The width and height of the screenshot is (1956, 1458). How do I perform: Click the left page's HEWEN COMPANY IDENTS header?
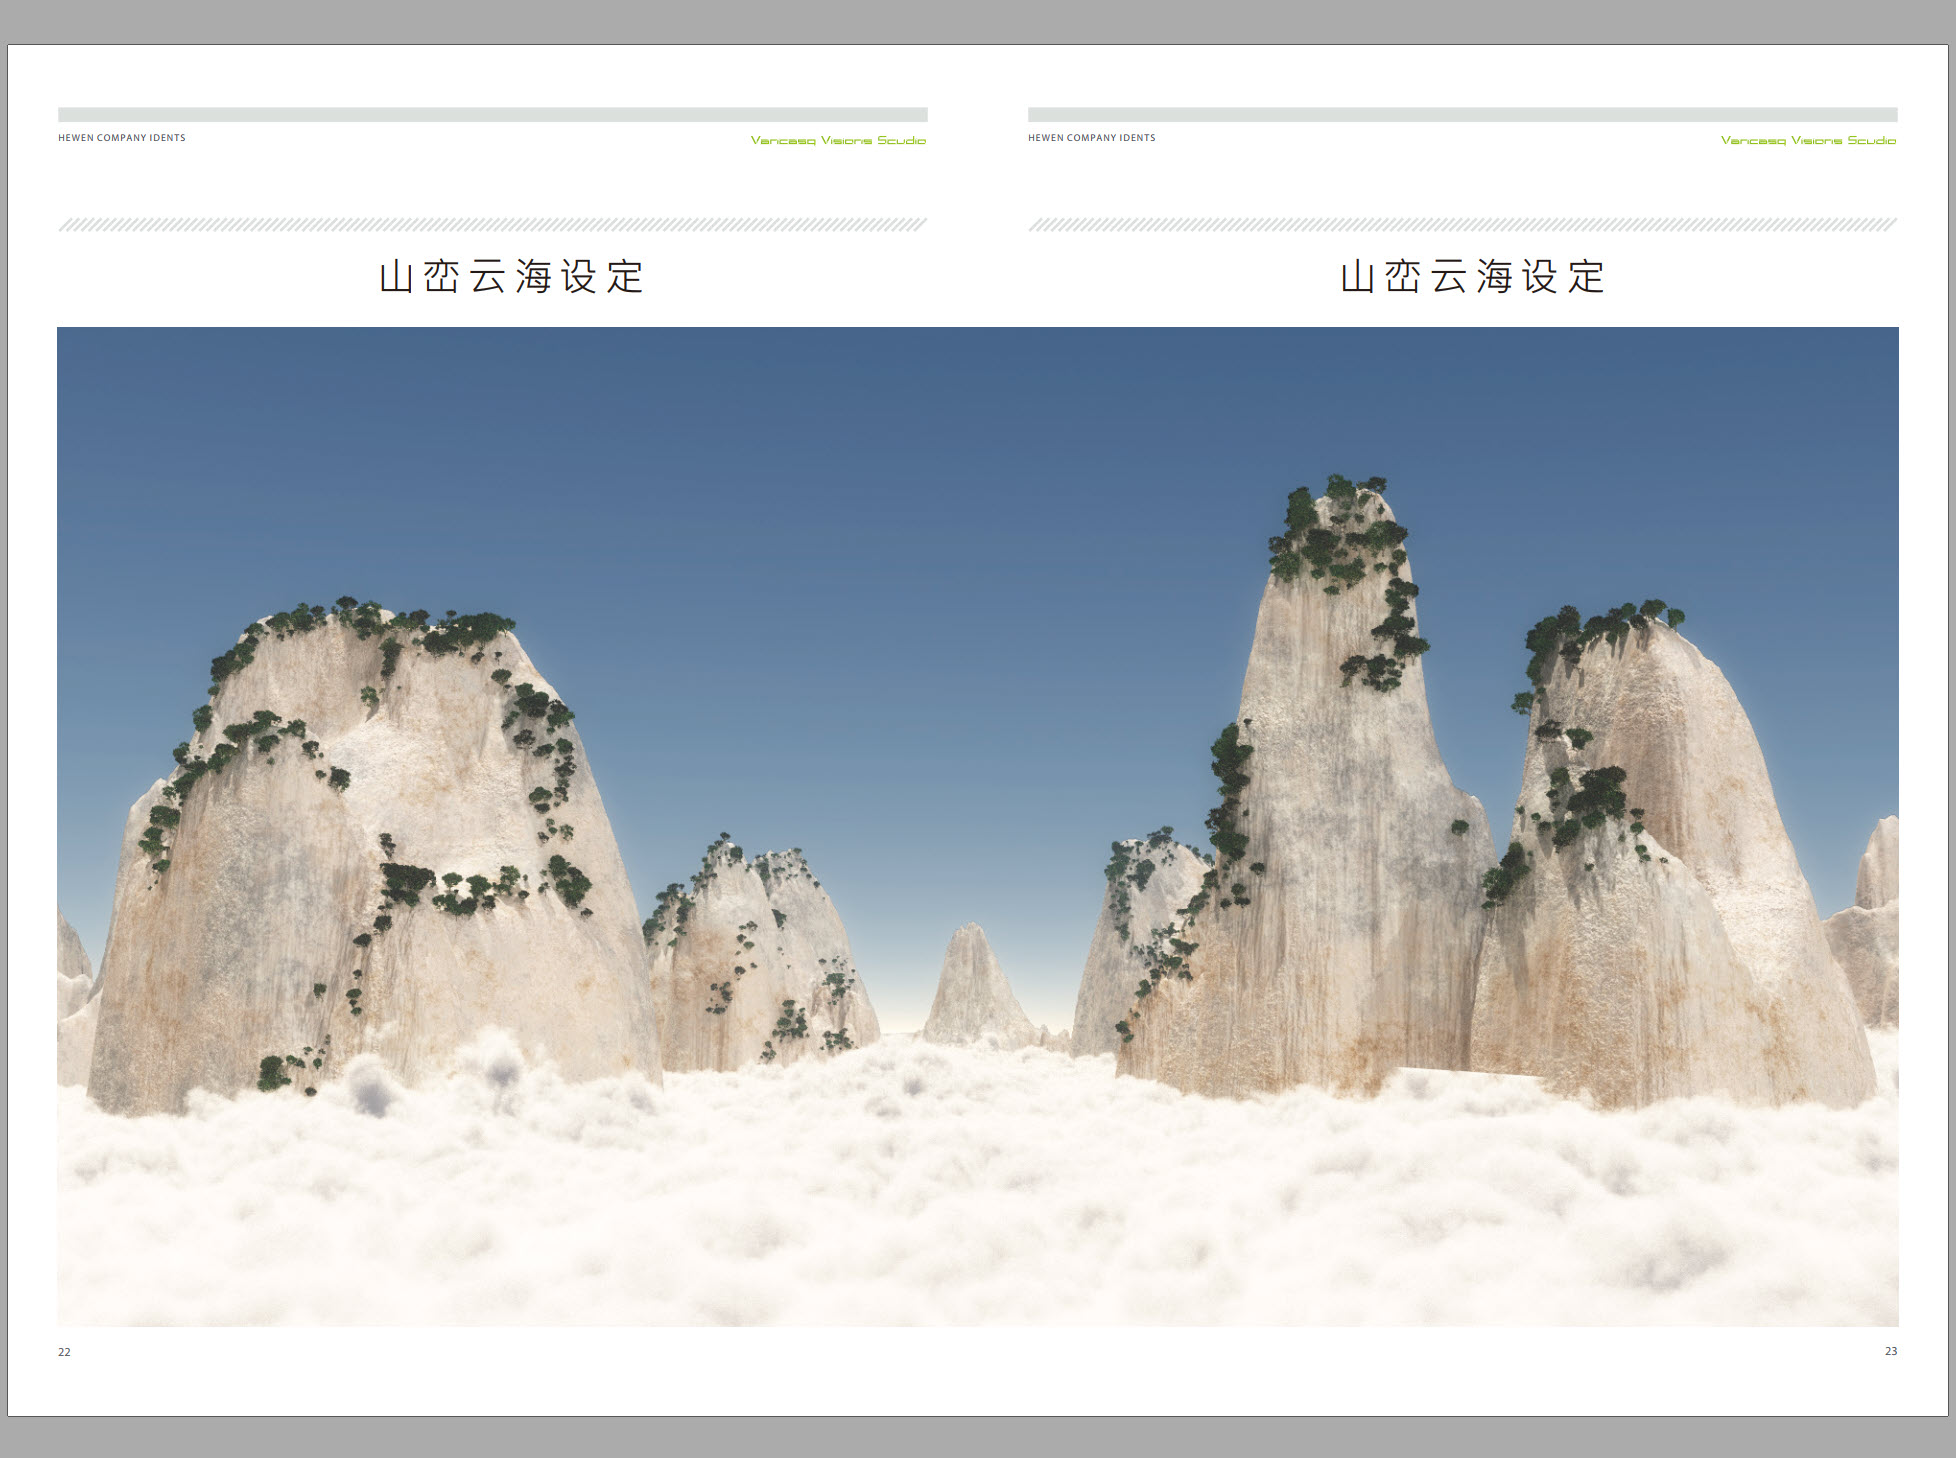tap(121, 138)
